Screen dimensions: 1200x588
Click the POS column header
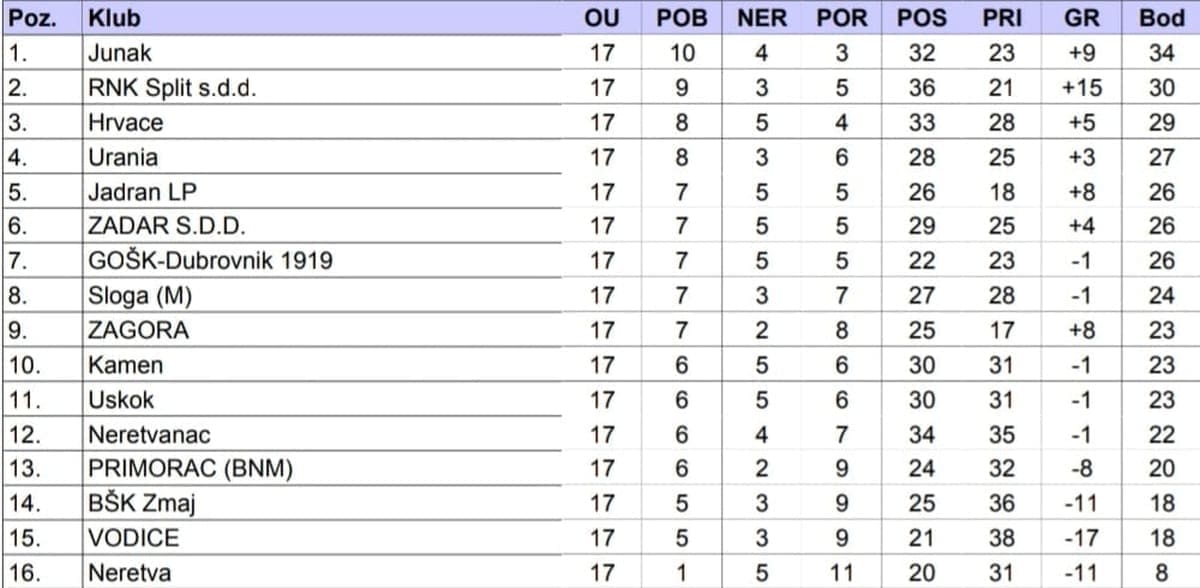921,18
